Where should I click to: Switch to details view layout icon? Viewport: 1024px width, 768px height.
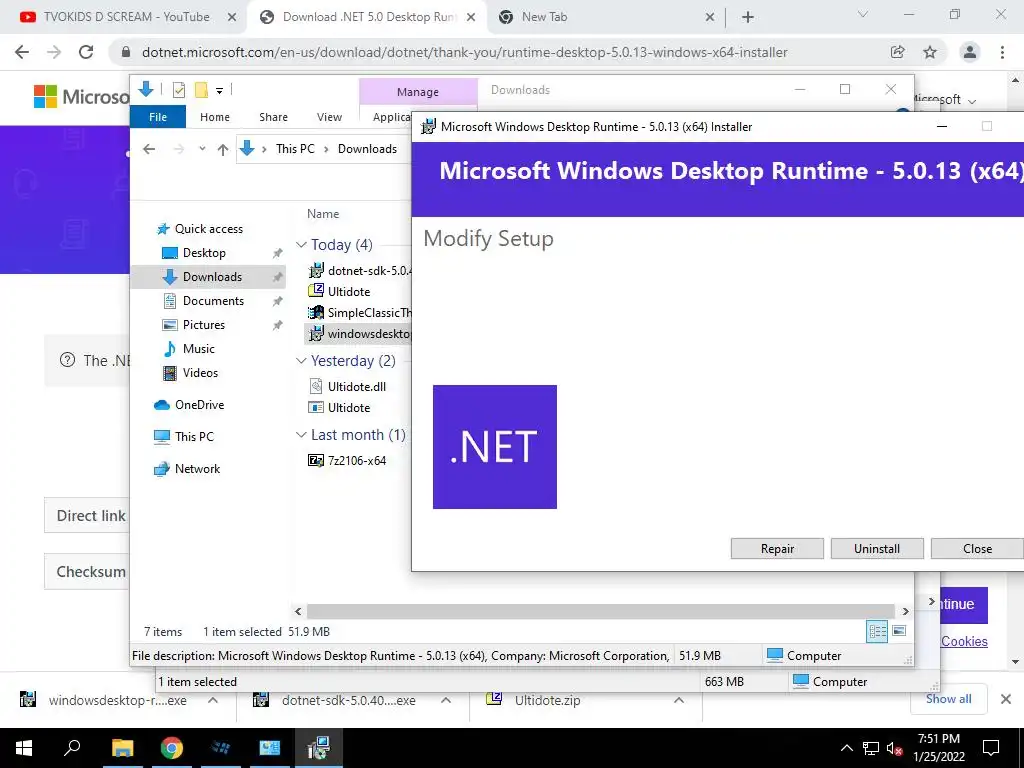click(x=877, y=631)
